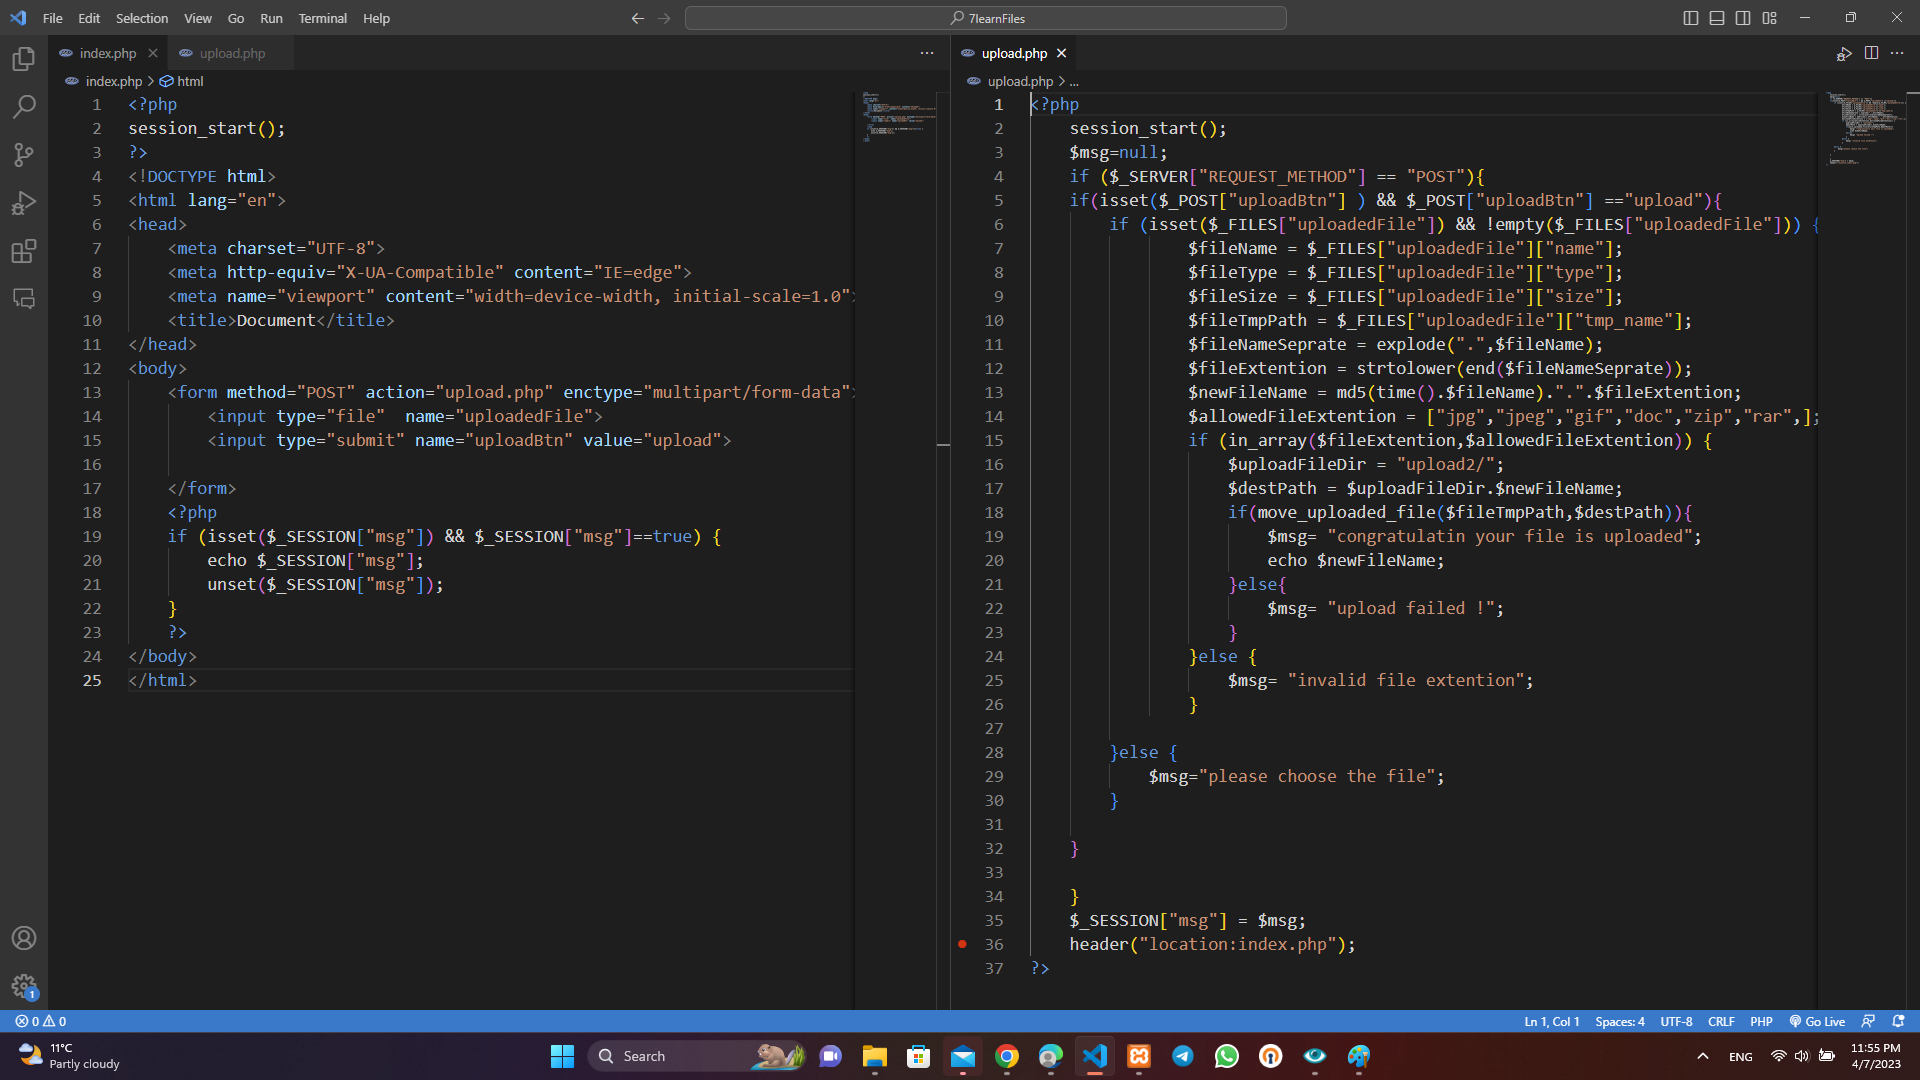Open Telegram from taskbar
Image resolution: width=1920 pixels, height=1080 pixels.
[x=1183, y=1056]
